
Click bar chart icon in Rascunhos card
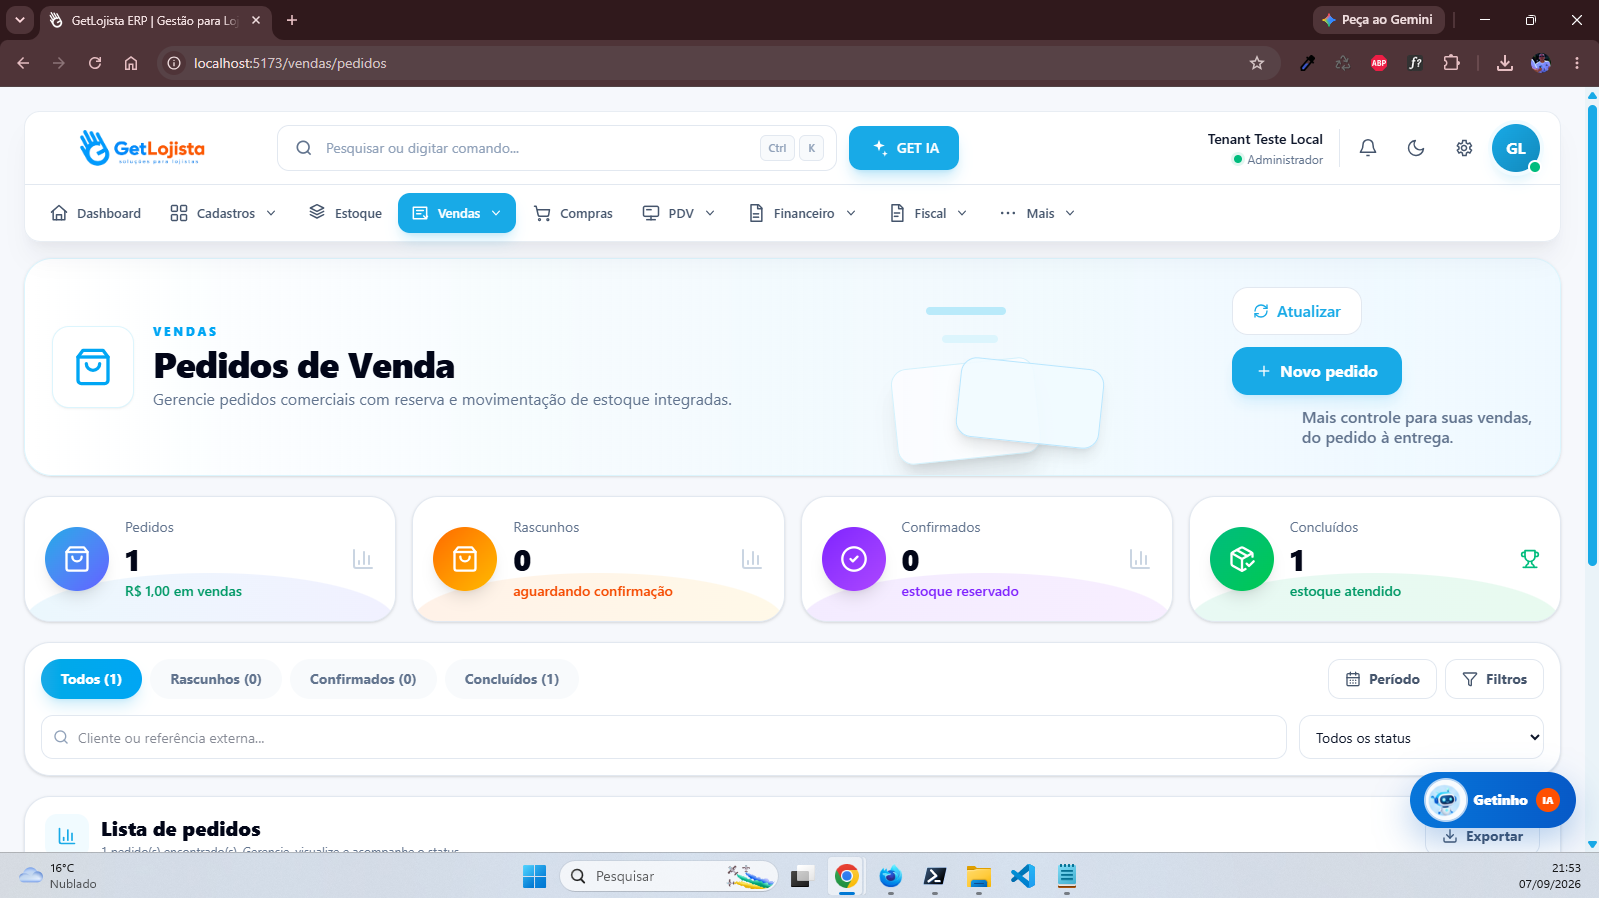click(x=752, y=559)
